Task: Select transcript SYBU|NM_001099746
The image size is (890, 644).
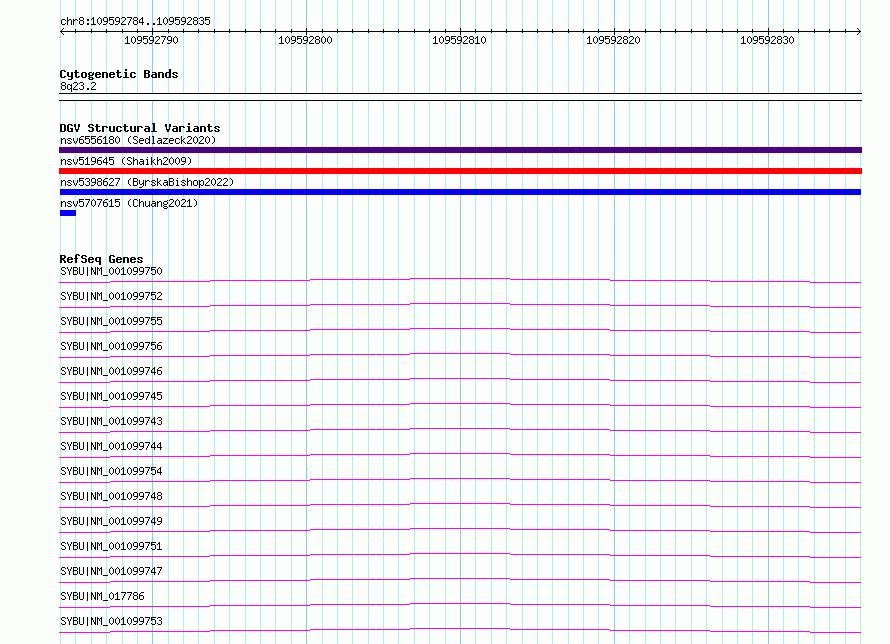Action: [111, 371]
